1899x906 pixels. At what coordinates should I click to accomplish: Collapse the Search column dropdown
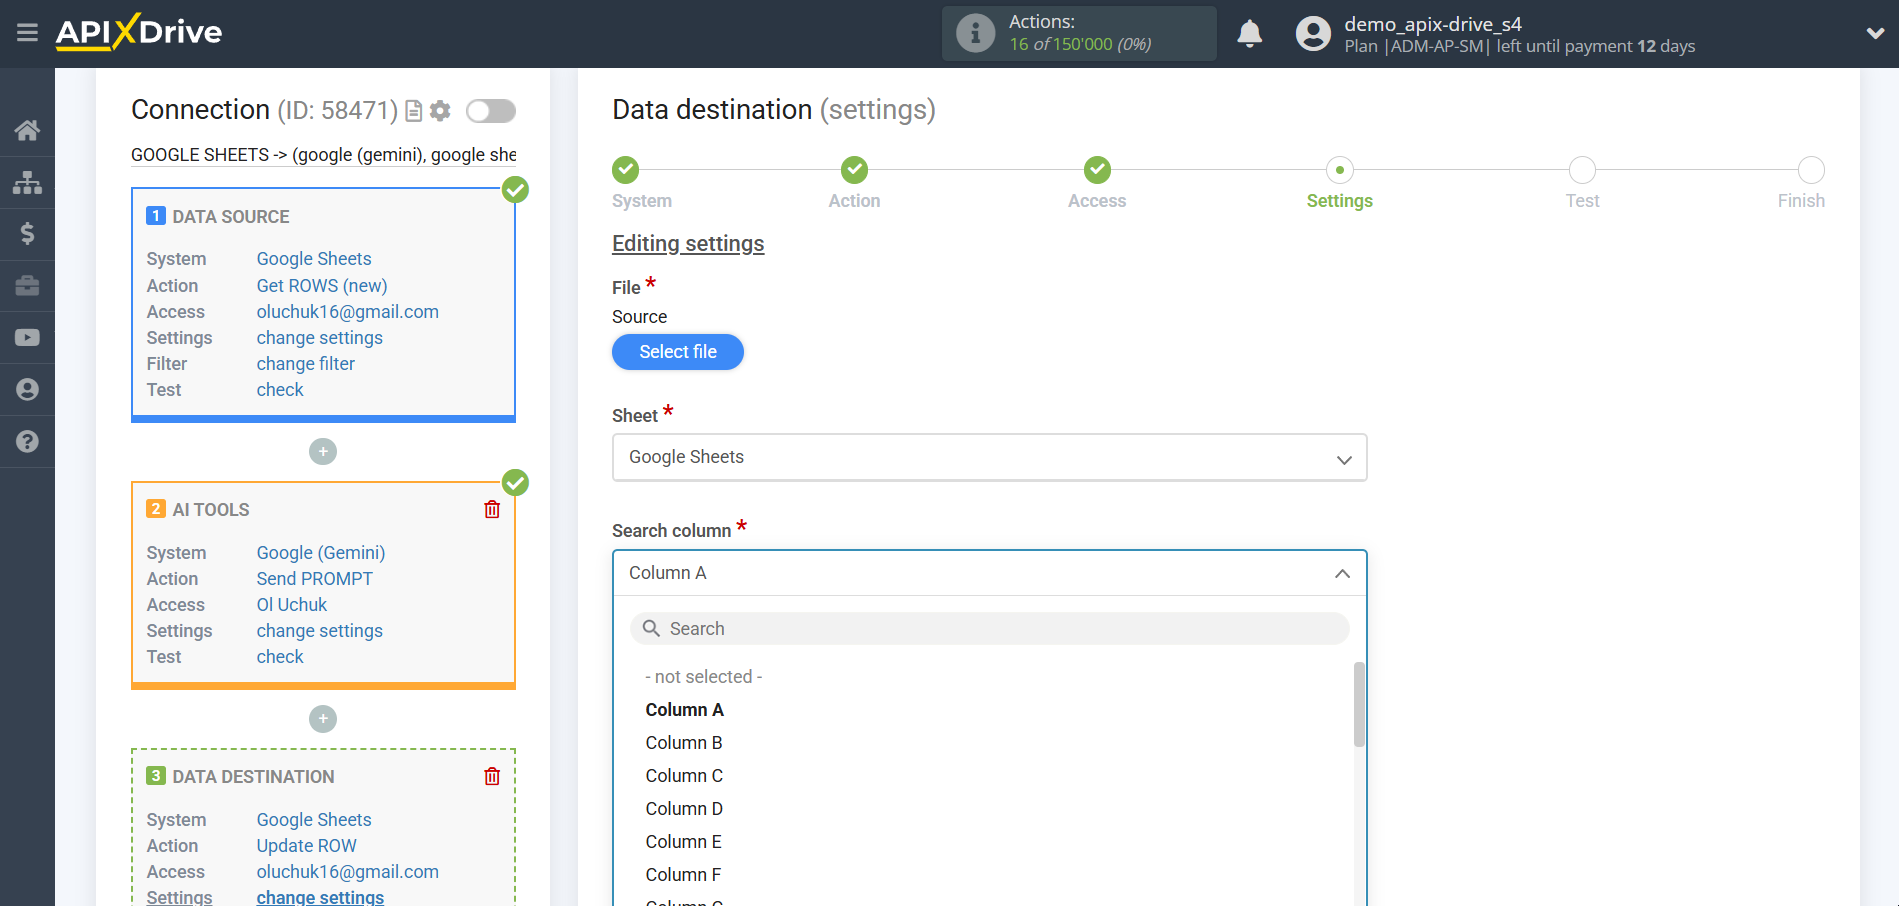pos(1344,574)
